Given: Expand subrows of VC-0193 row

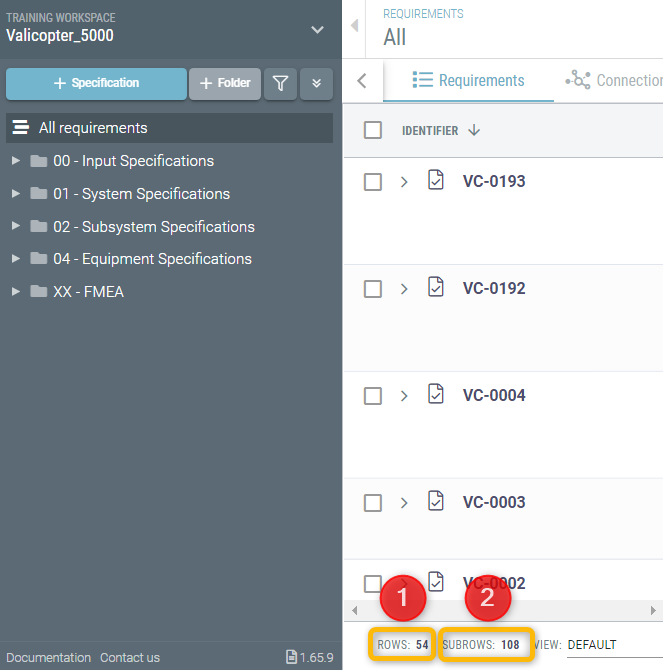Looking at the screenshot, I should [x=404, y=182].
